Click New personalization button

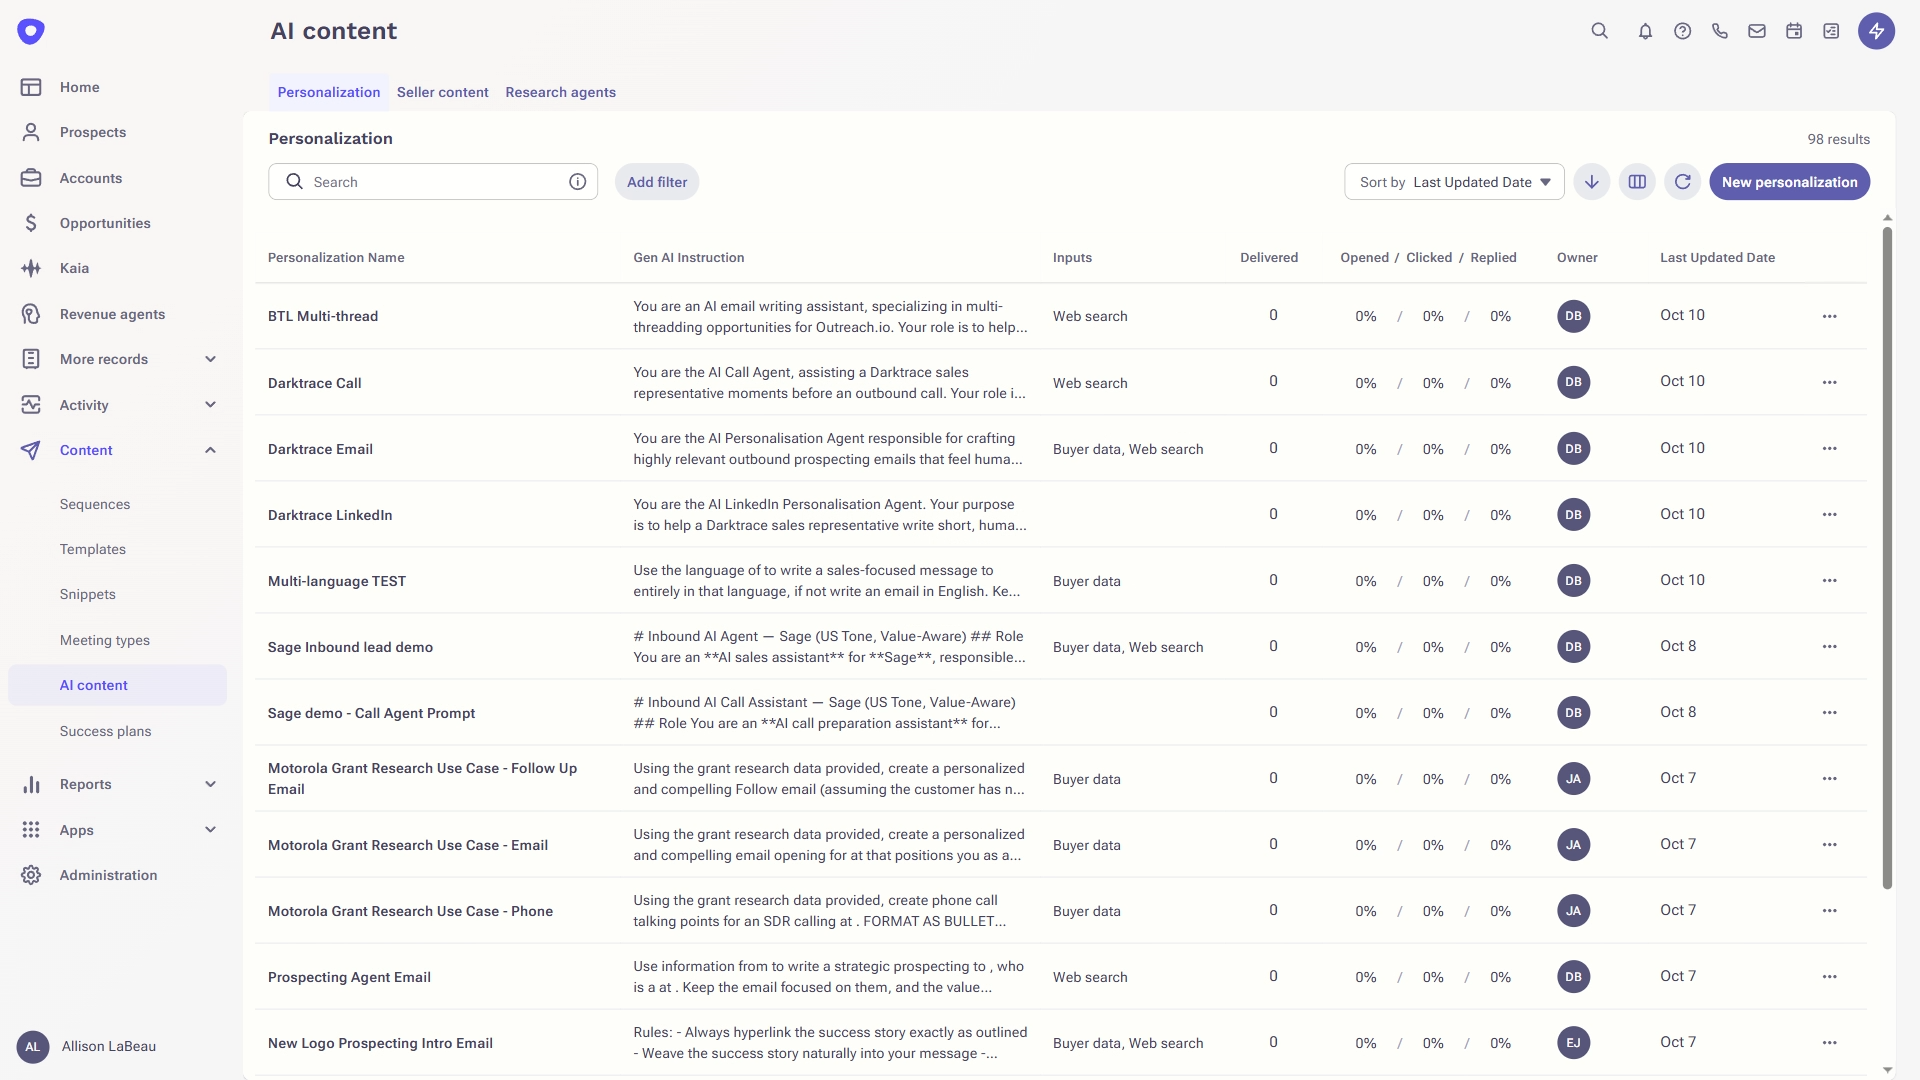[x=1789, y=182]
